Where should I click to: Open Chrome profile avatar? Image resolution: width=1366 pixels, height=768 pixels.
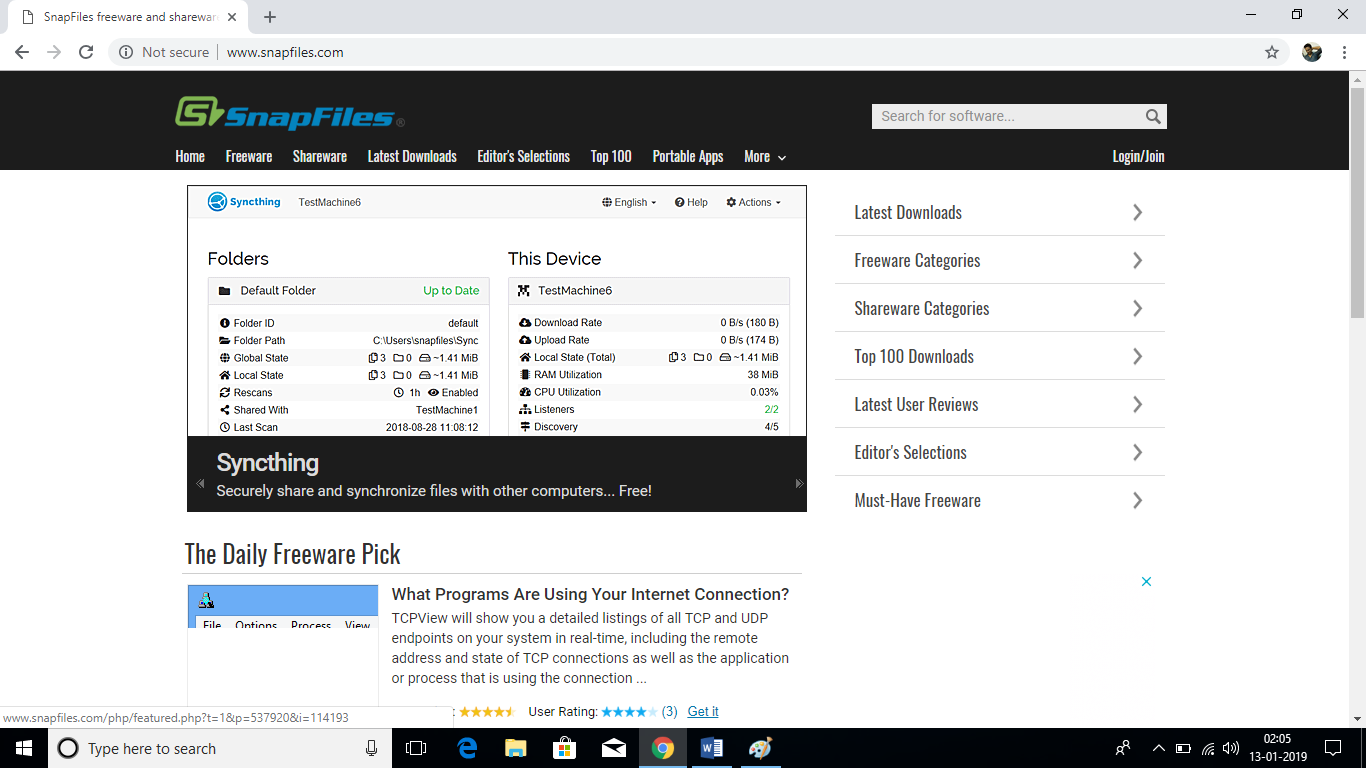coord(1312,52)
